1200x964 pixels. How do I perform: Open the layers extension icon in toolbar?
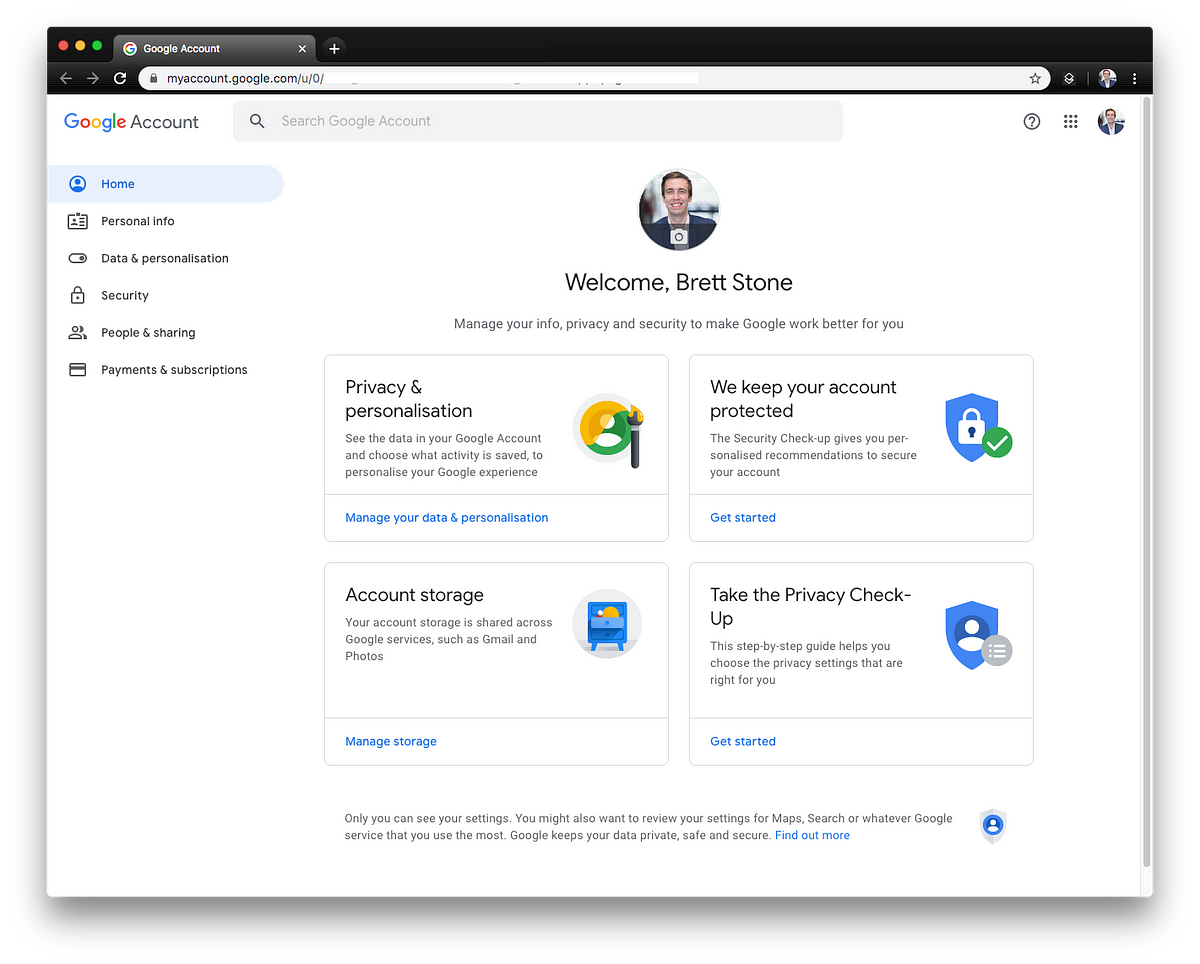pyautogui.click(x=1069, y=78)
